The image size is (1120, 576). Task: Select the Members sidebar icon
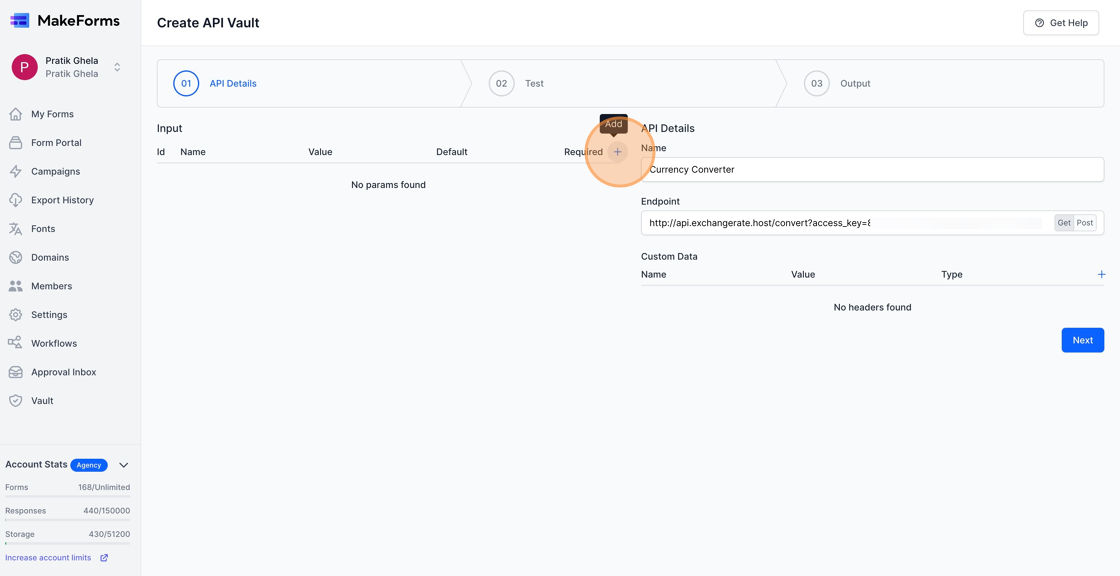point(14,286)
